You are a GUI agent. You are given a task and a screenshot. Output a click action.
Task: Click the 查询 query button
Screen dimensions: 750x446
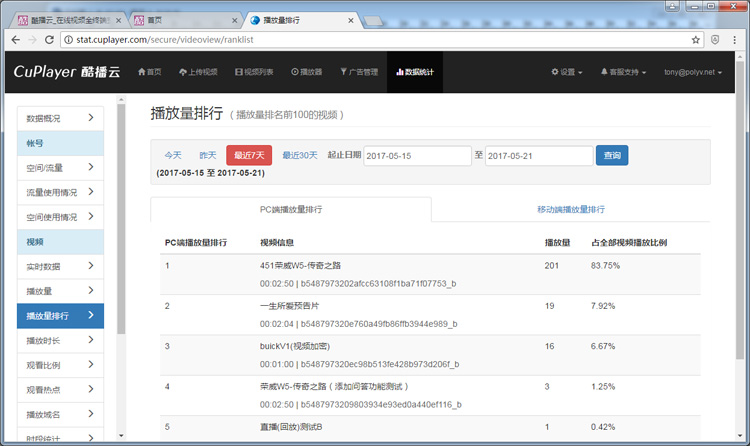coord(612,156)
